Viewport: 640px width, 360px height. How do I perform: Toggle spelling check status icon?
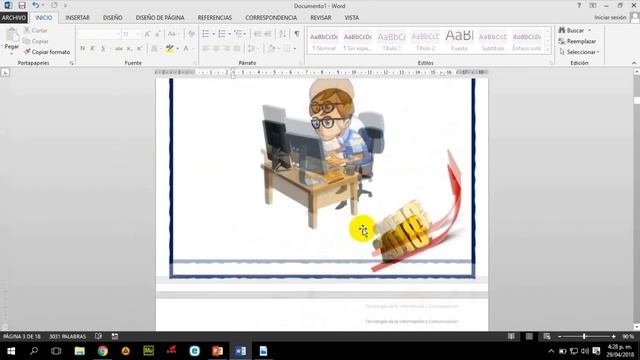pyautogui.click(x=98, y=336)
